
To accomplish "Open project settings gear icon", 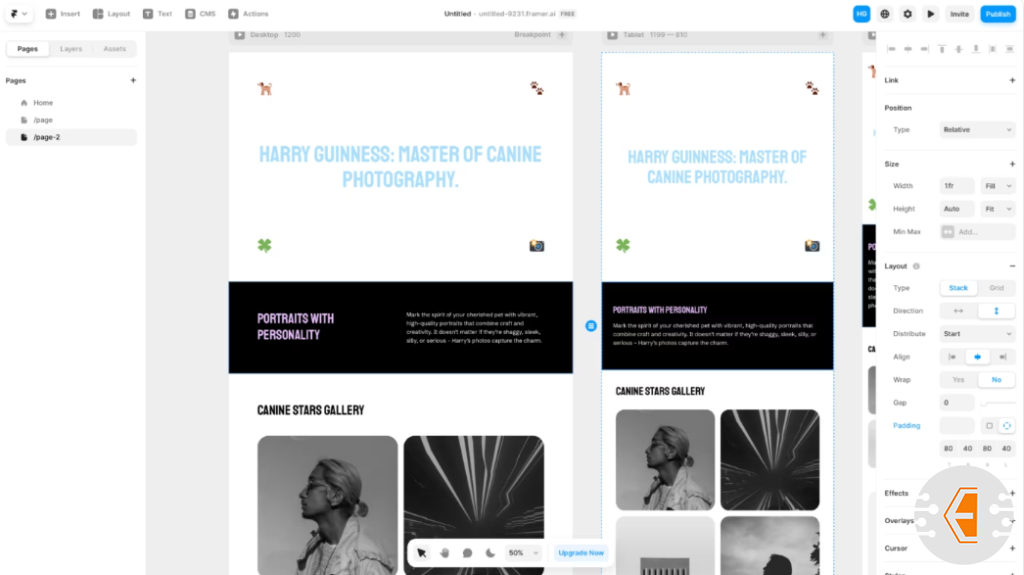I will [908, 14].
